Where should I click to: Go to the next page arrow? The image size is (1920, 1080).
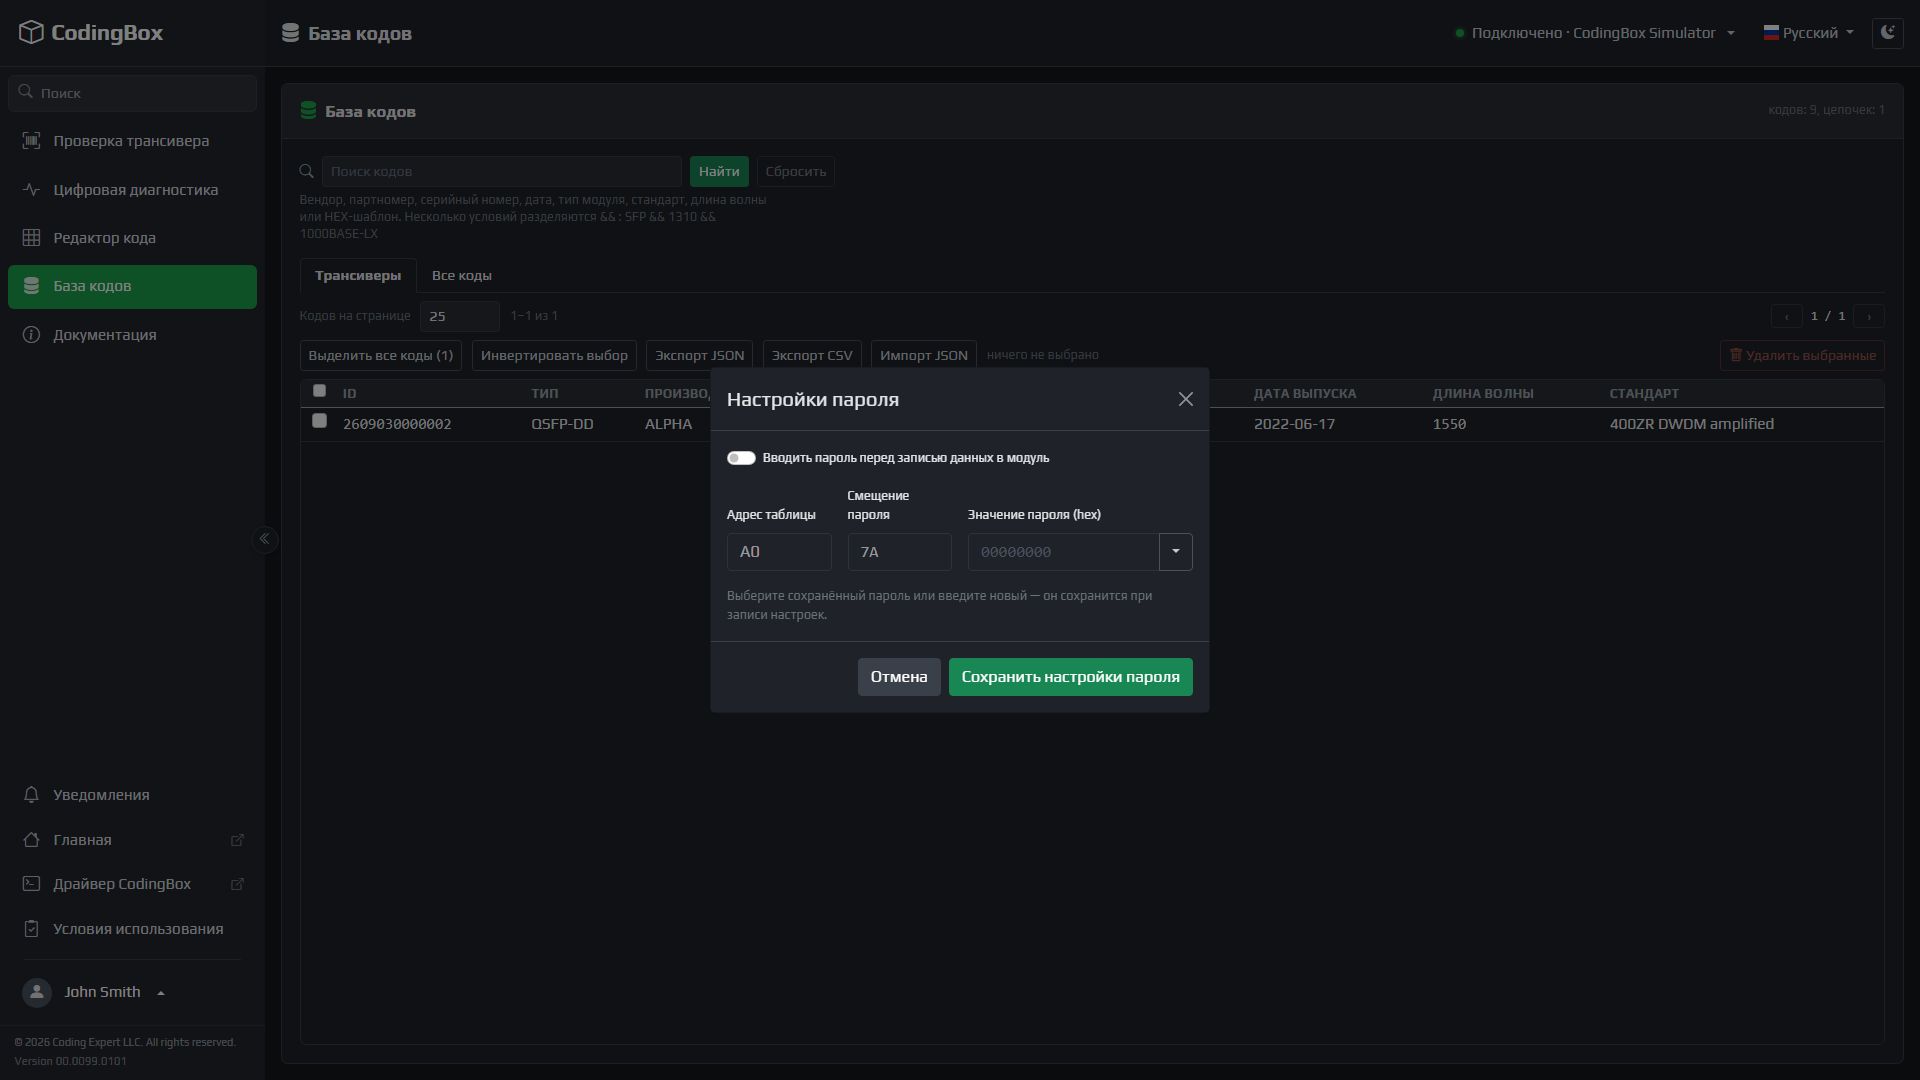pyautogui.click(x=1869, y=316)
